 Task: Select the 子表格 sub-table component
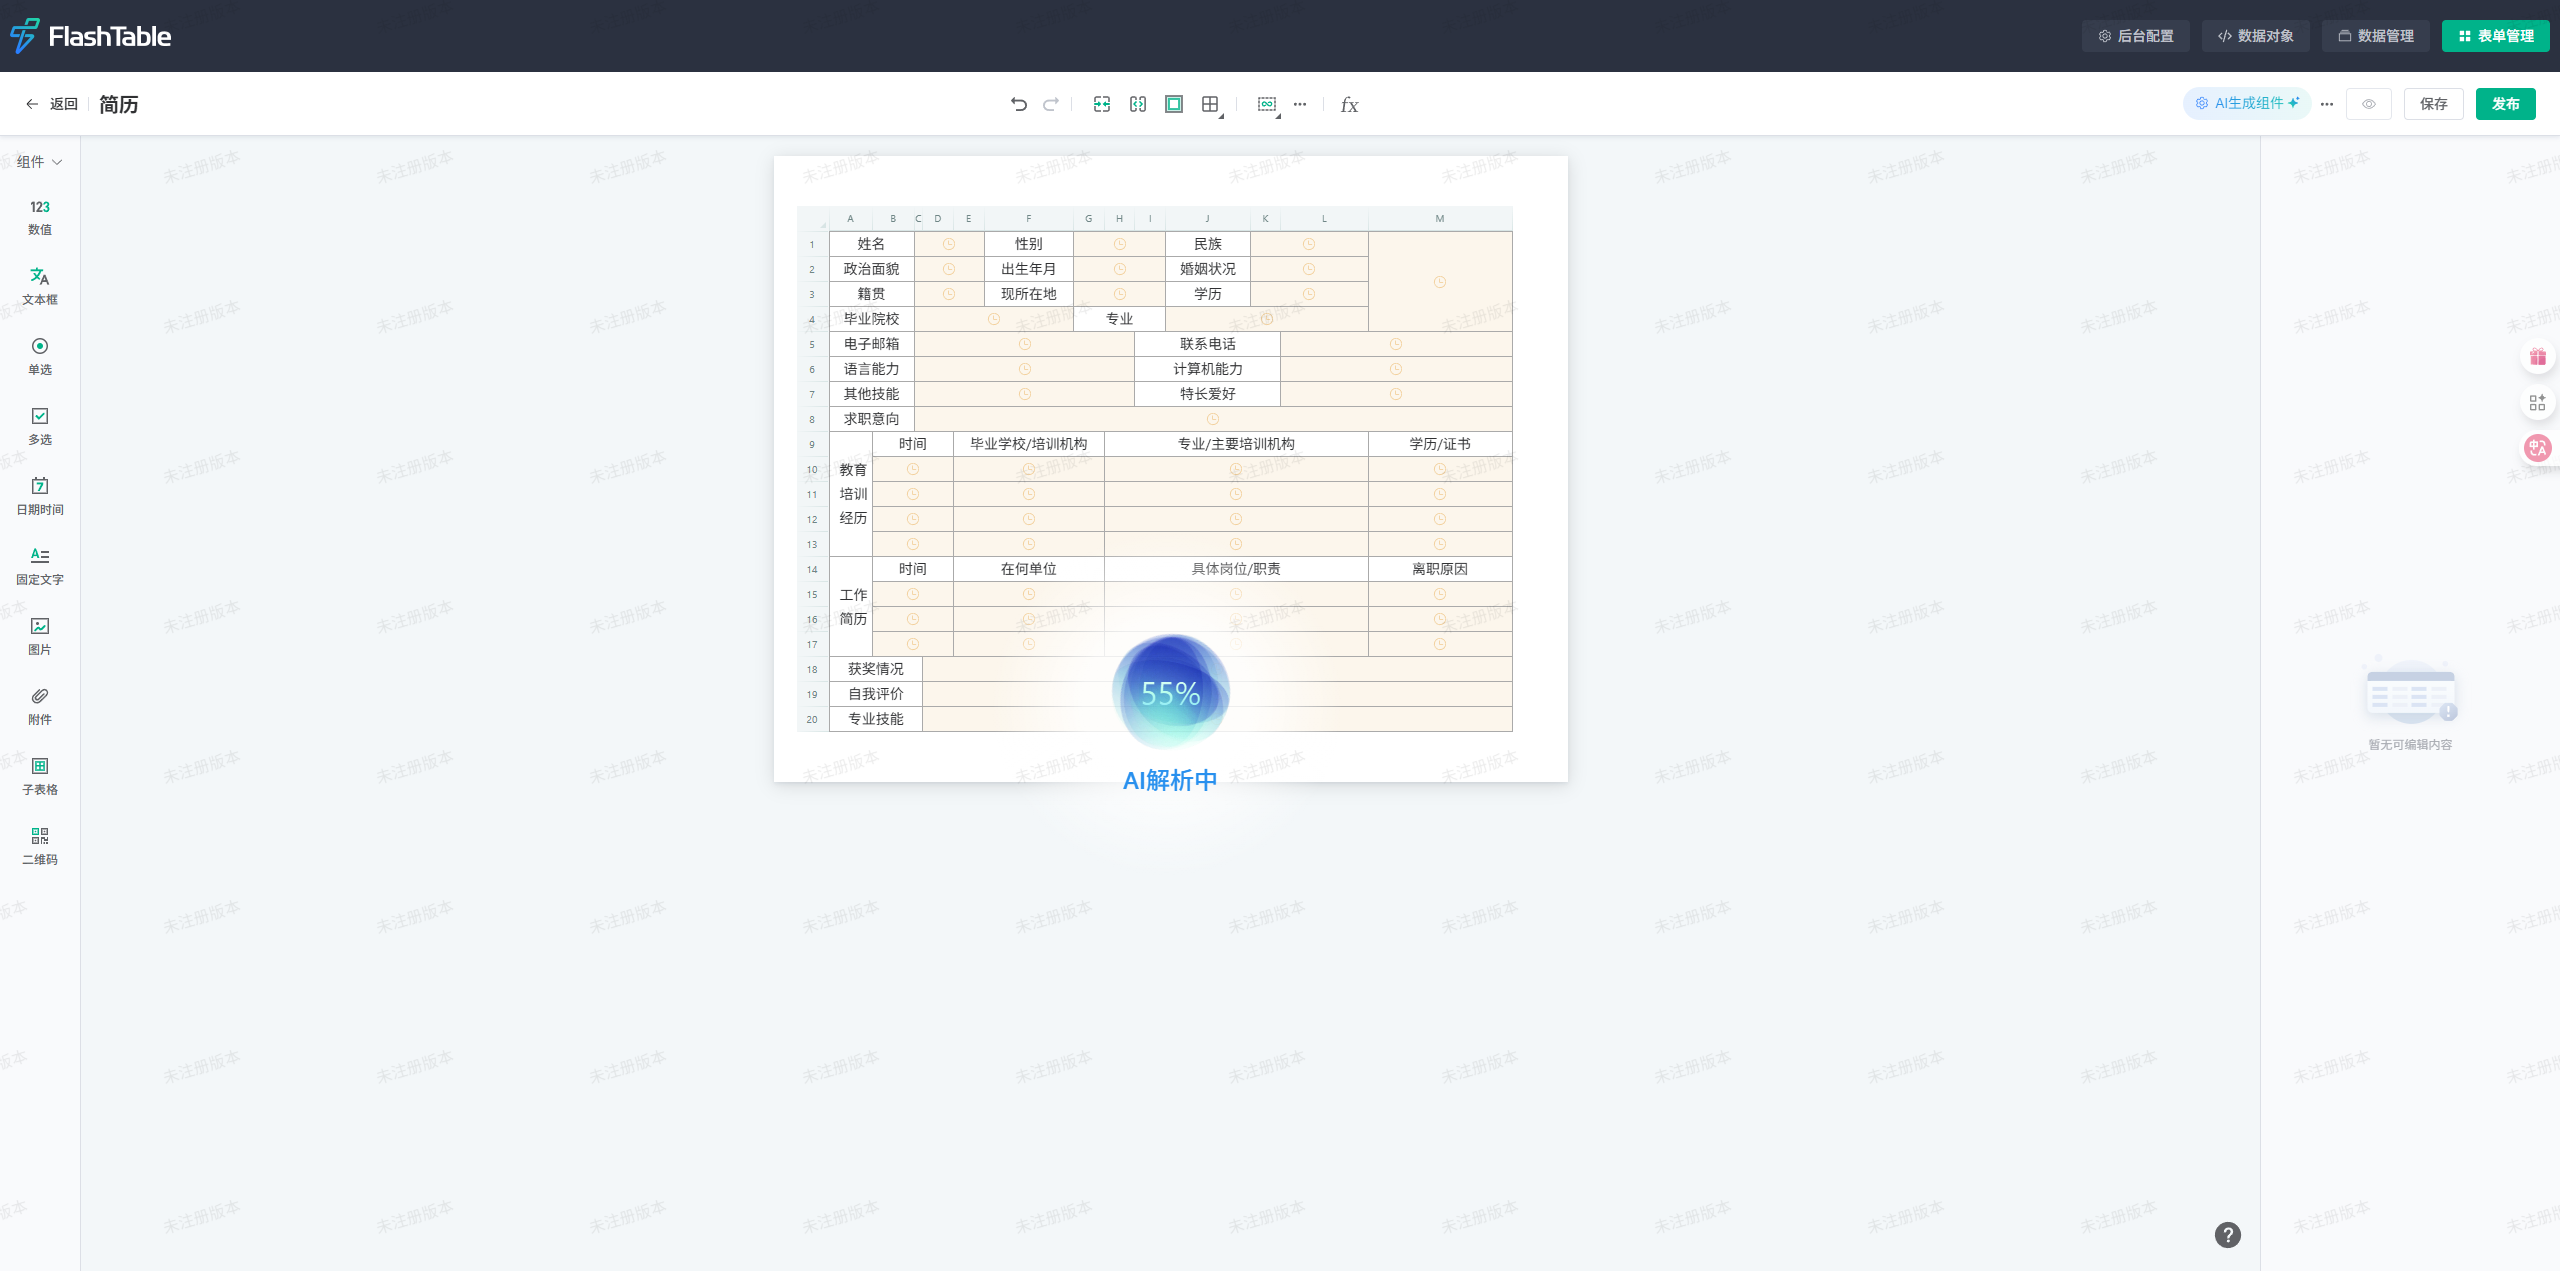[x=40, y=775]
